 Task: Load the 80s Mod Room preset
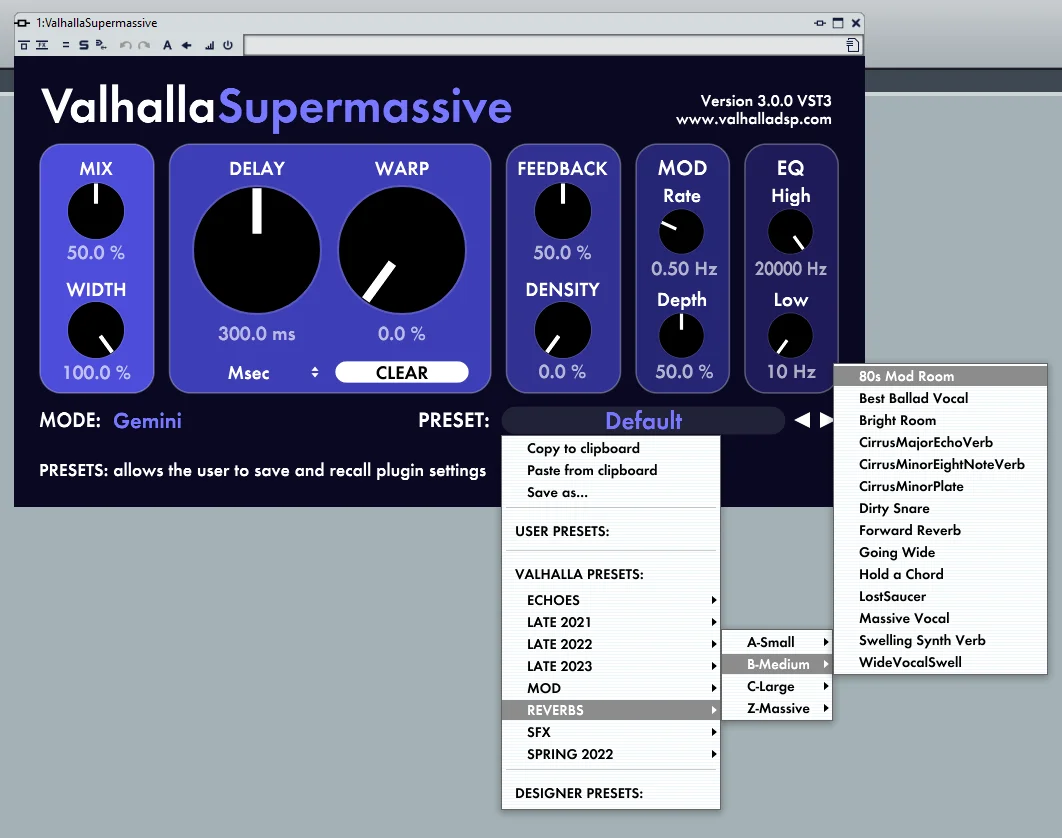coord(940,376)
